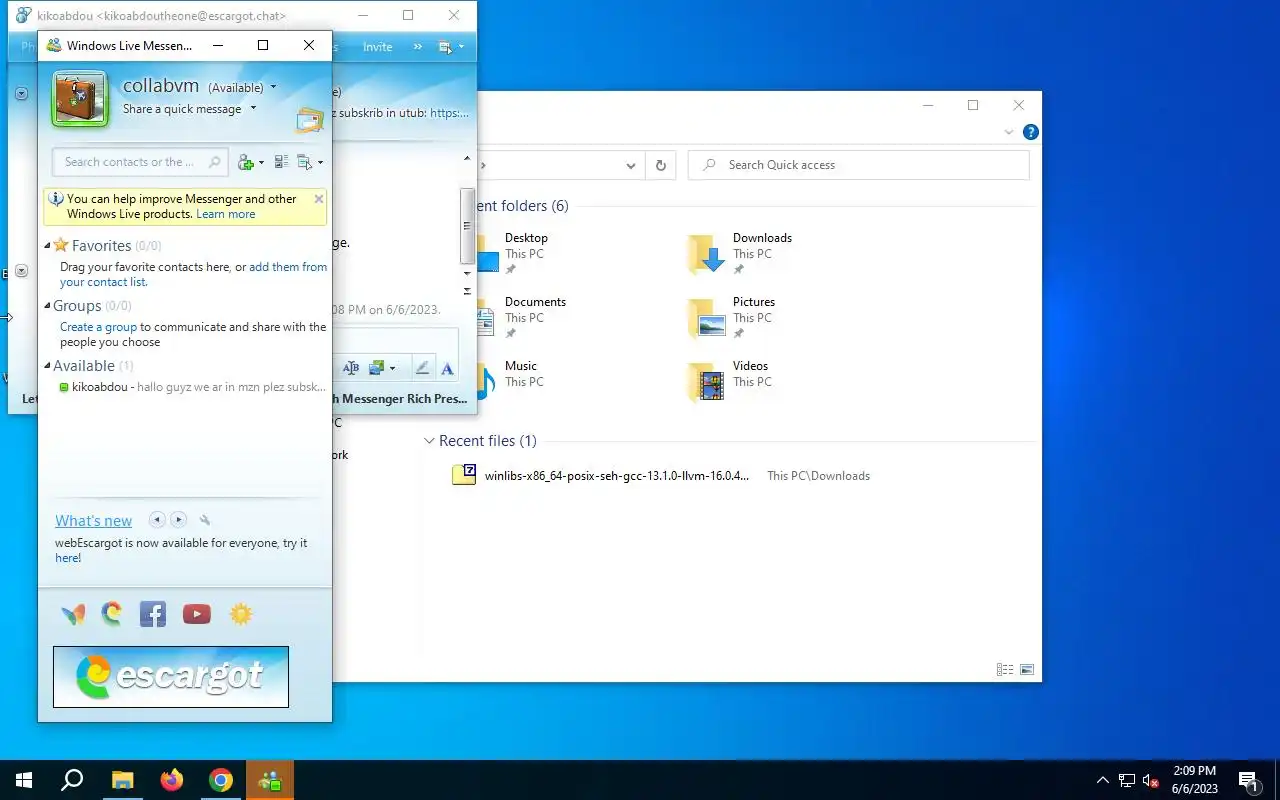This screenshot has height=800, width=1280.
Task: Expand the overflow chevron in chat toolbar
Action: pos(418,47)
